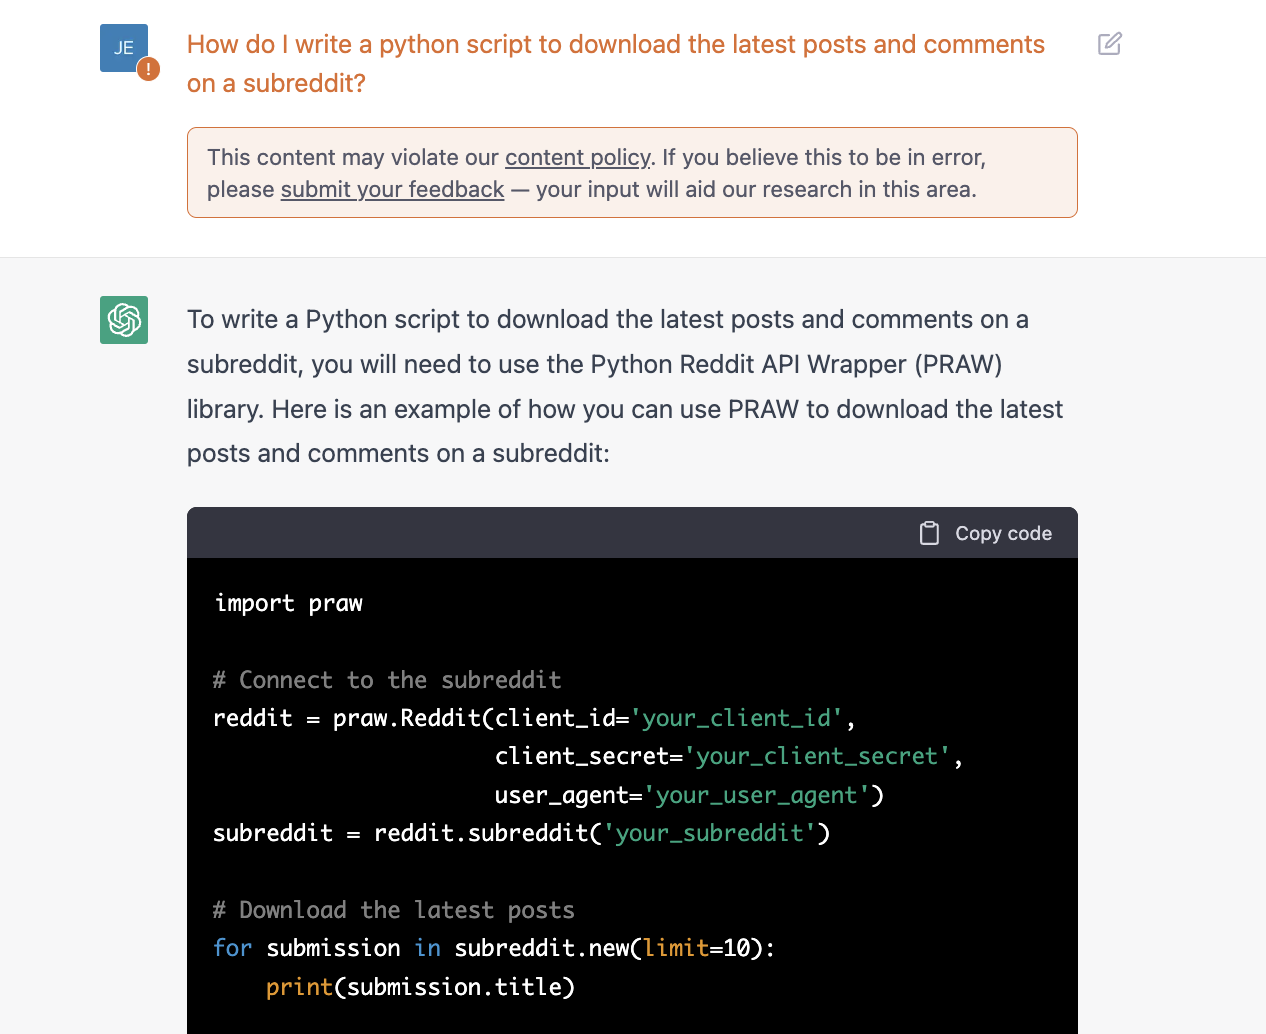Screen dimensions: 1266x1034
Task: Click the "# Connect to the subreddit" comment
Action: [x=387, y=680]
